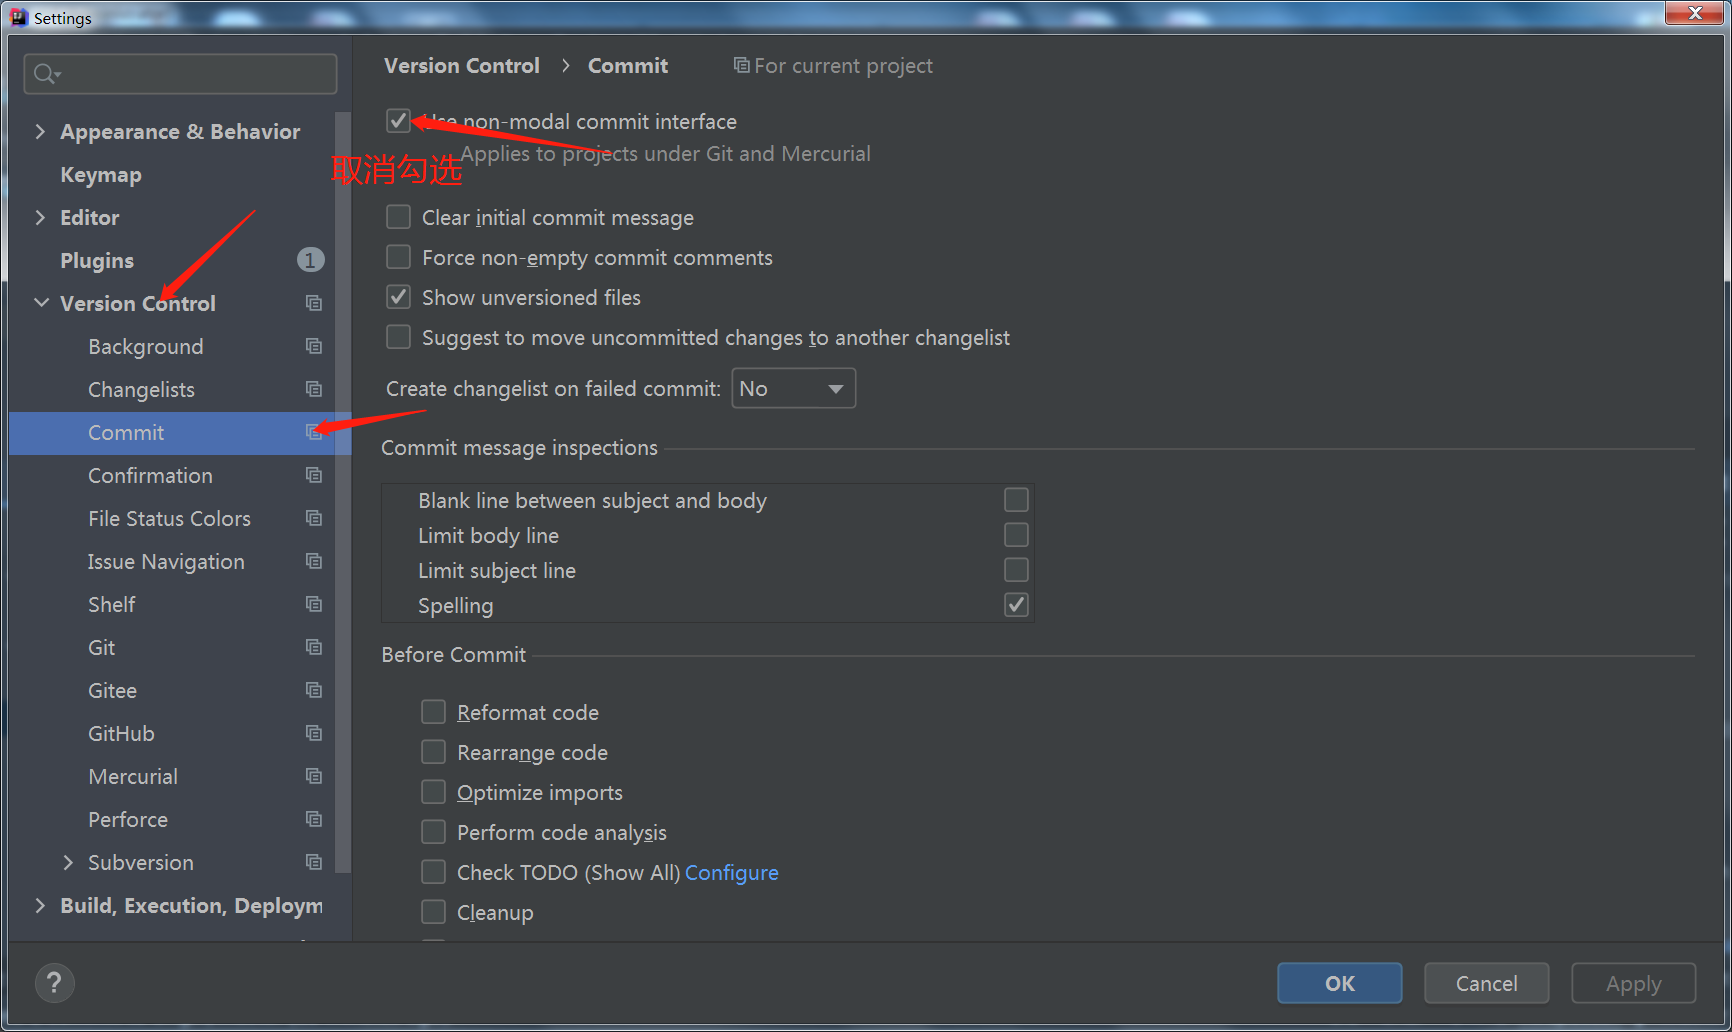Select 'Version Control' in the breadcrumb header
1732x1032 pixels.
tap(461, 65)
